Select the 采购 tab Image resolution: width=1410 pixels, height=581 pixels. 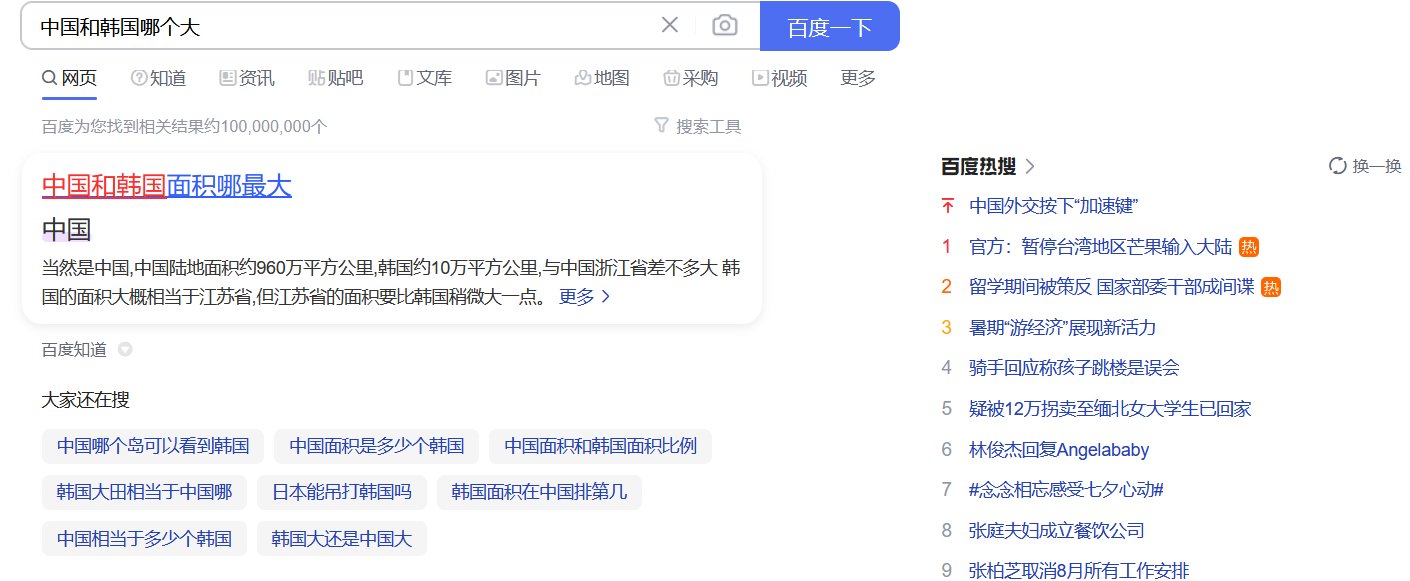[690, 78]
